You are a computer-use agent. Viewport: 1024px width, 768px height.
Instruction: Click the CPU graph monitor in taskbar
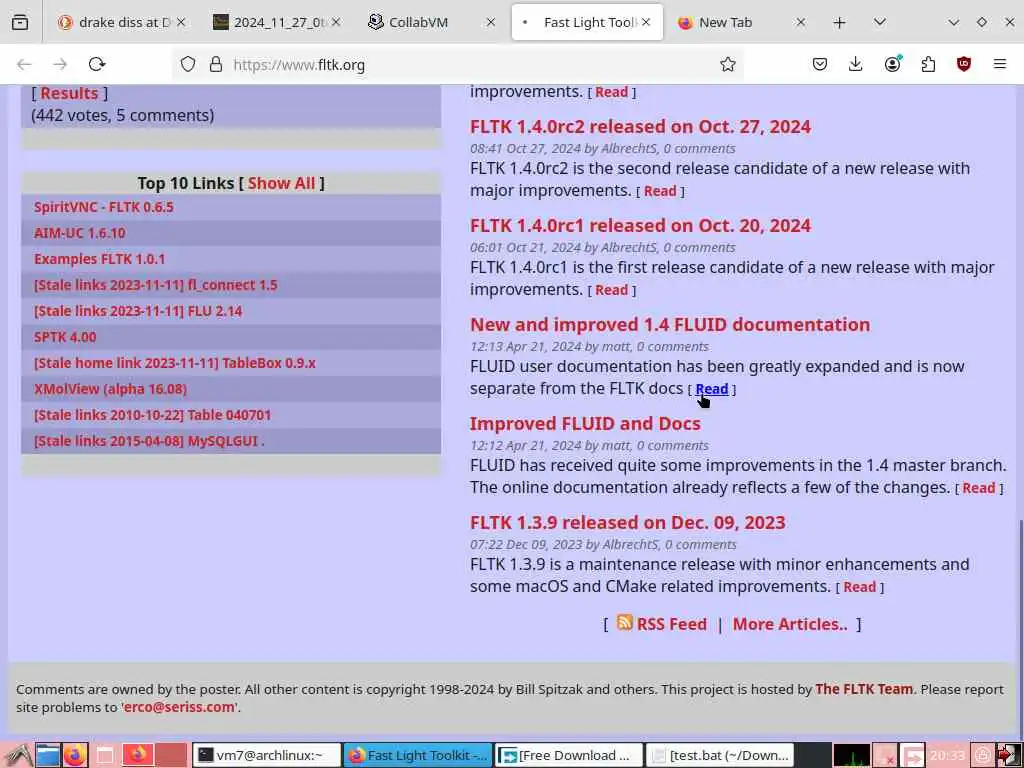[852, 756]
